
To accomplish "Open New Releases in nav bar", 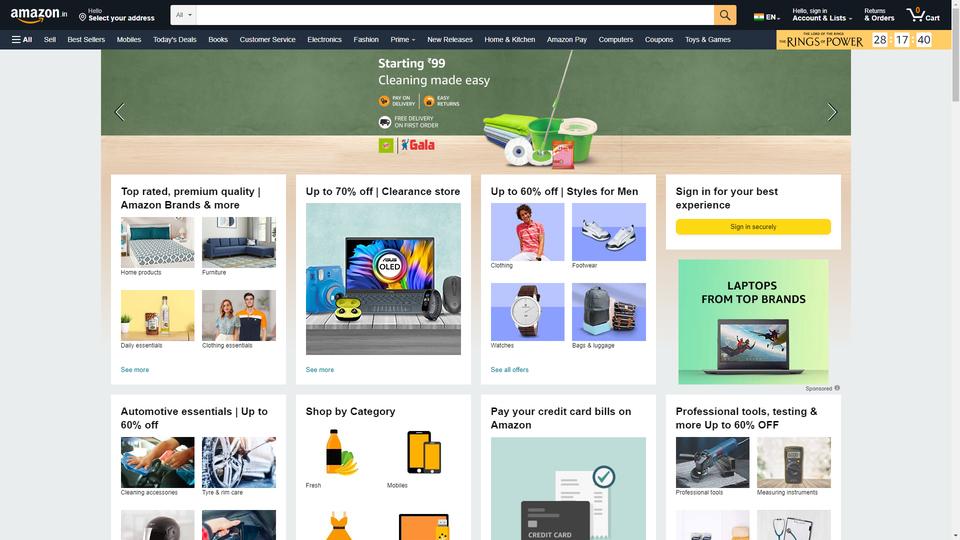I will 449,39.
